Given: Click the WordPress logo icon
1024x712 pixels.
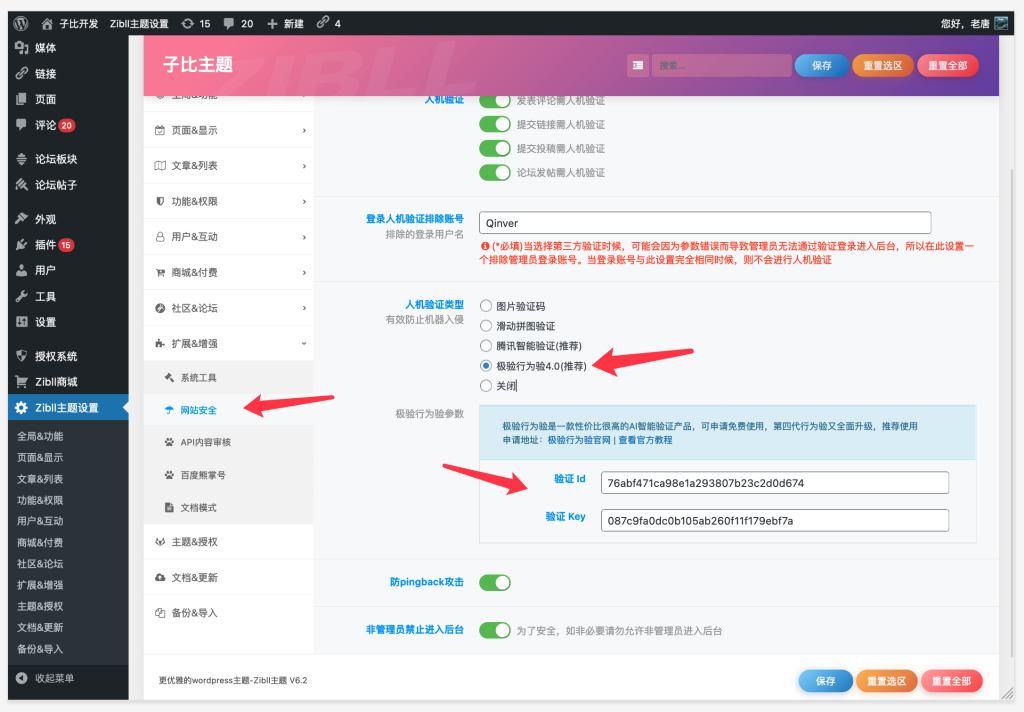Looking at the screenshot, I should coord(21,24).
